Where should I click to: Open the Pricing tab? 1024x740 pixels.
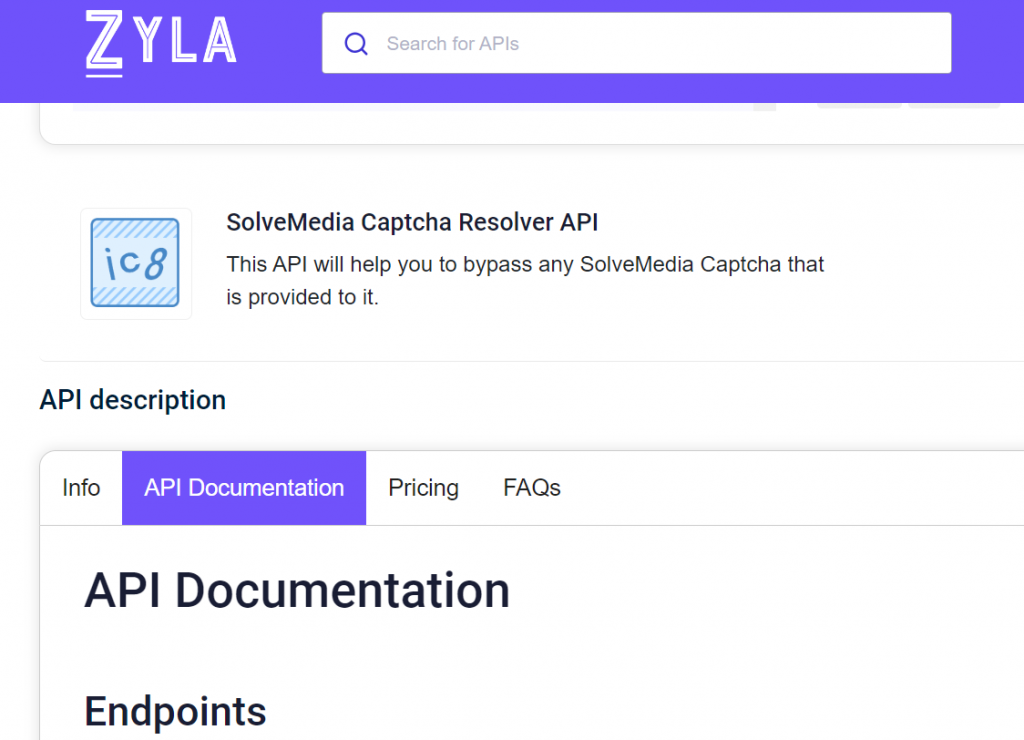click(423, 488)
